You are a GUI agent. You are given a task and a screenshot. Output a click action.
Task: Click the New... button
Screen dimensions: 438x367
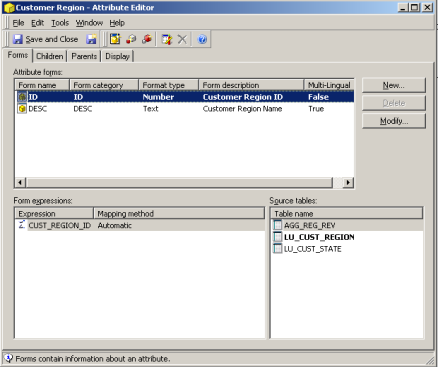[394, 85]
